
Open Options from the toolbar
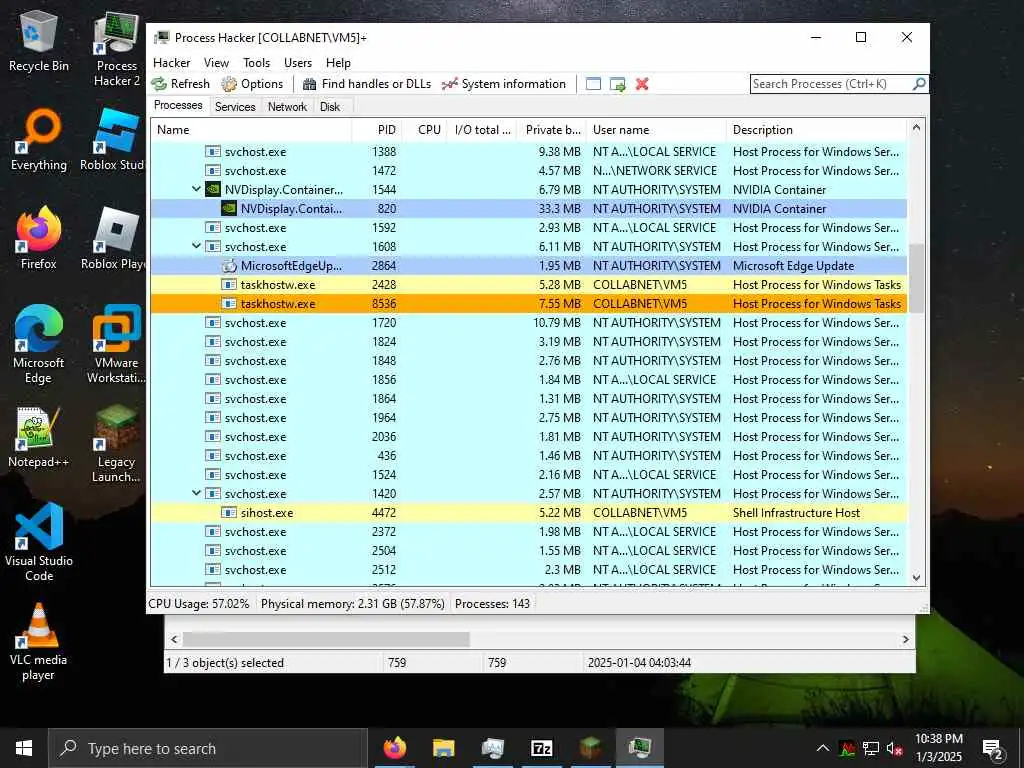(x=252, y=84)
